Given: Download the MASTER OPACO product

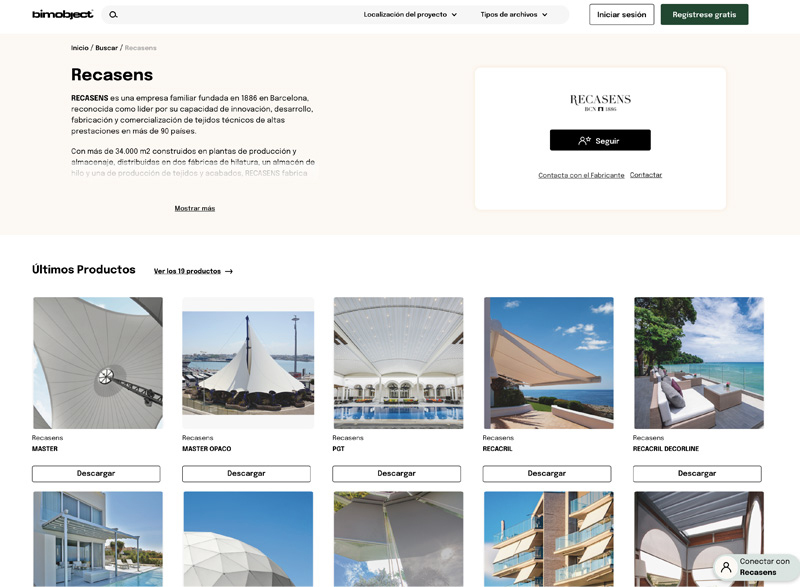Looking at the screenshot, I should pos(246,474).
